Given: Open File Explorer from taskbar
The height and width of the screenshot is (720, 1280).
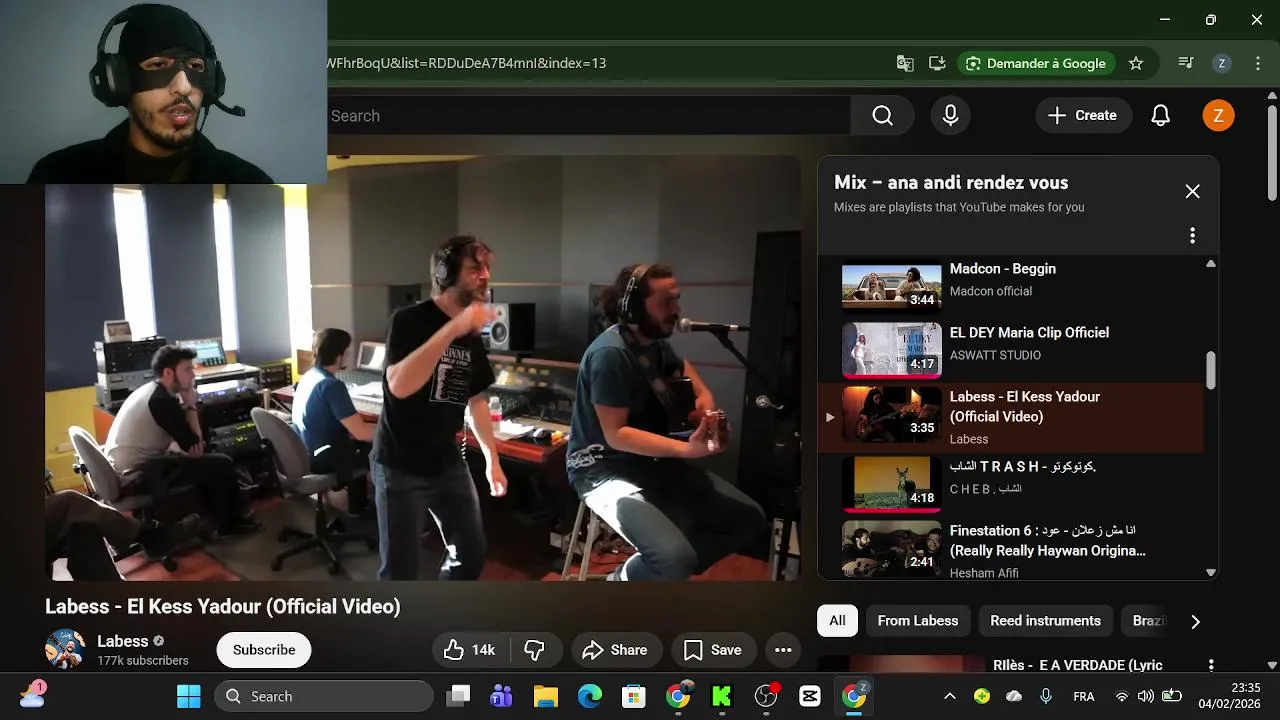Looking at the screenshot, I should point(545,696).
